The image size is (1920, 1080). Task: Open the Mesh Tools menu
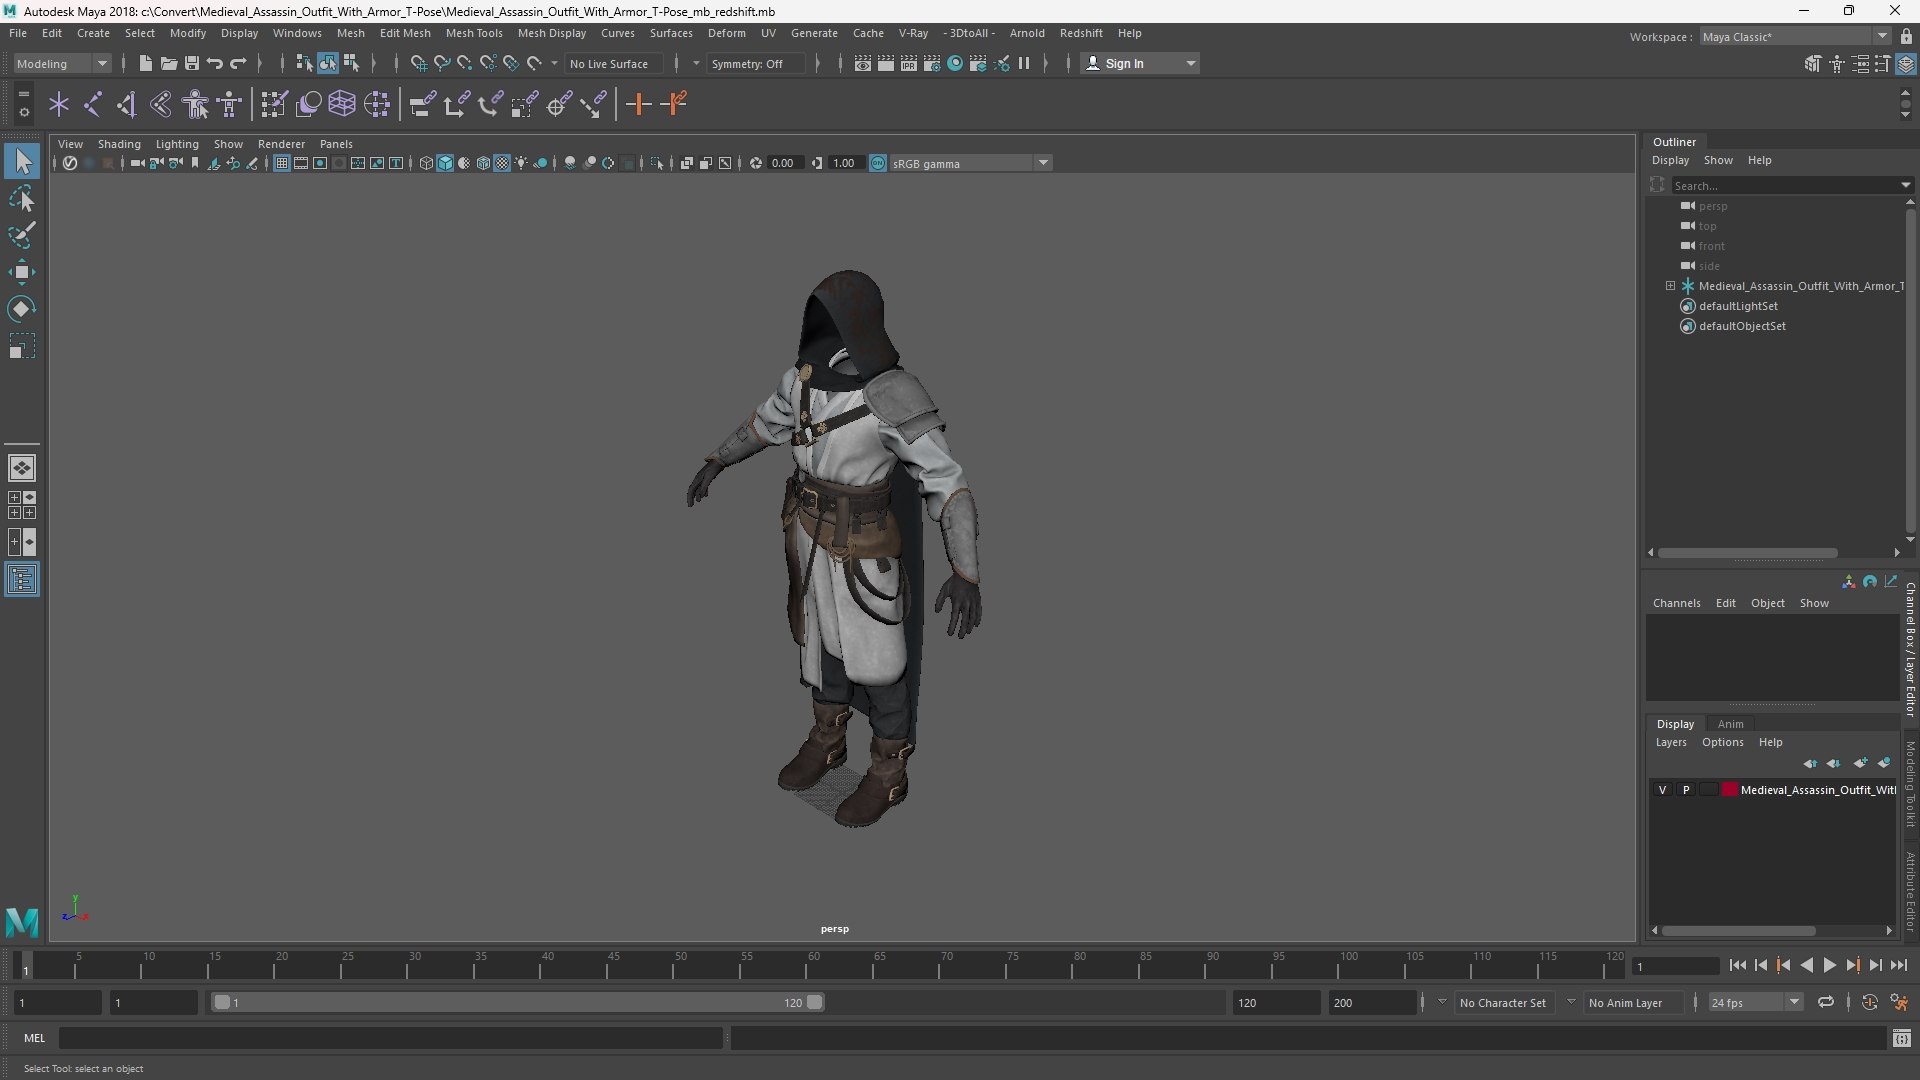click(474, 33)
